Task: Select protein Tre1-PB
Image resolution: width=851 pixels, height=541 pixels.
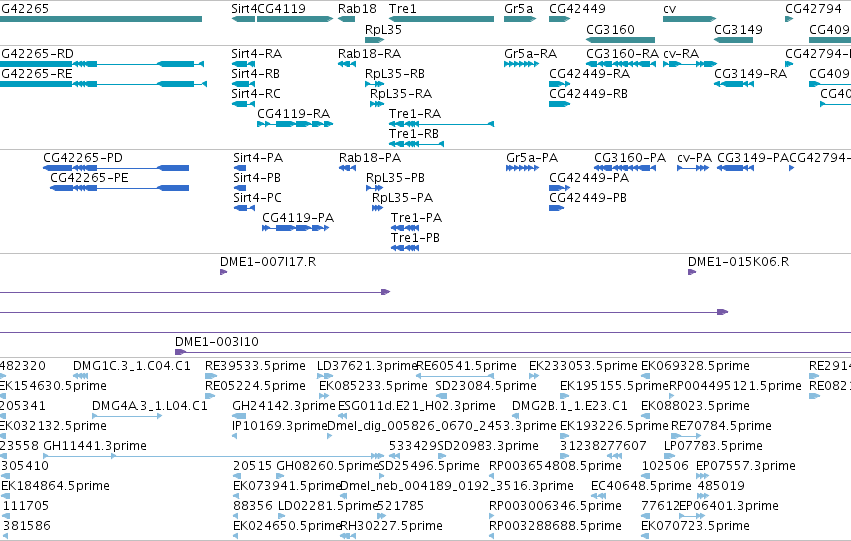Action: coord(405,249)
